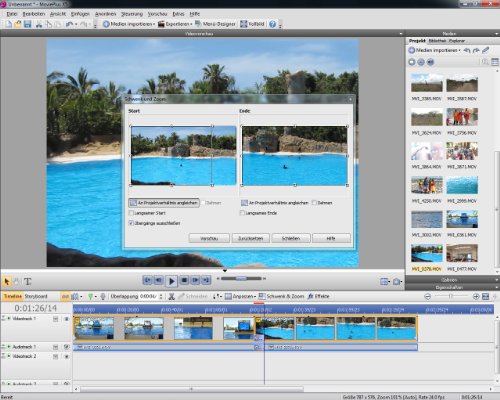Click the Stop playback button
Image resolution: width=500 pixels, height=400 pixels.
click(x=184, y=280)
